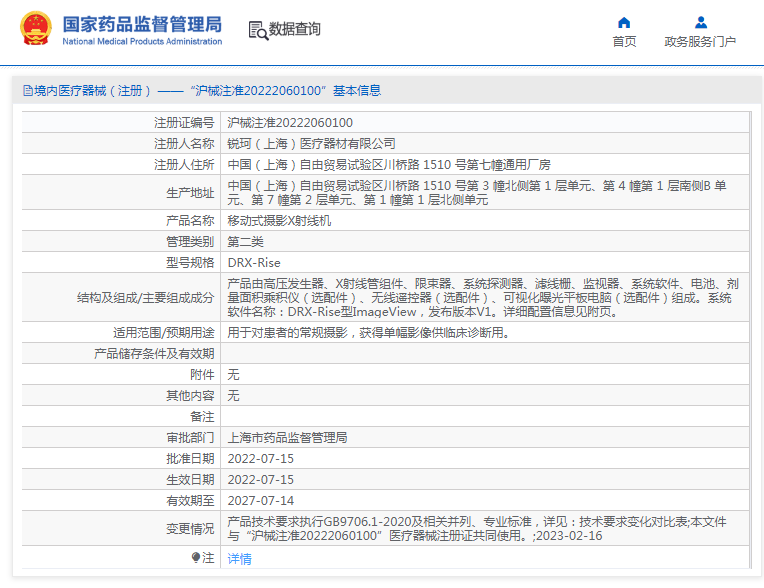Click the bulb icon beside 注
The width and height of the screenshot is (764, 588).
point(196,557)
